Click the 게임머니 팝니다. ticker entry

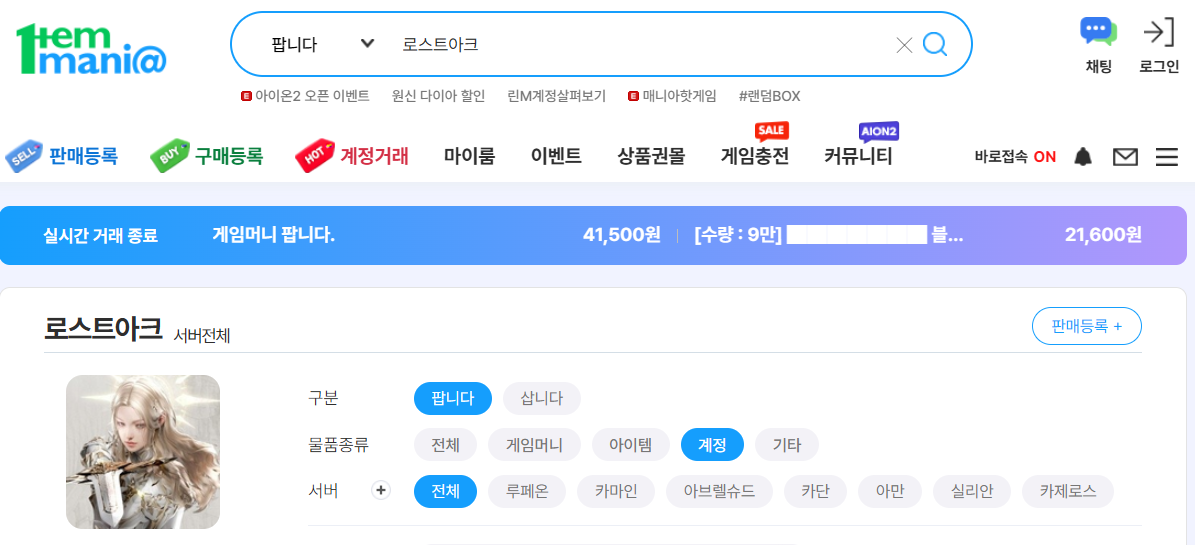click(x=274, y=235)
